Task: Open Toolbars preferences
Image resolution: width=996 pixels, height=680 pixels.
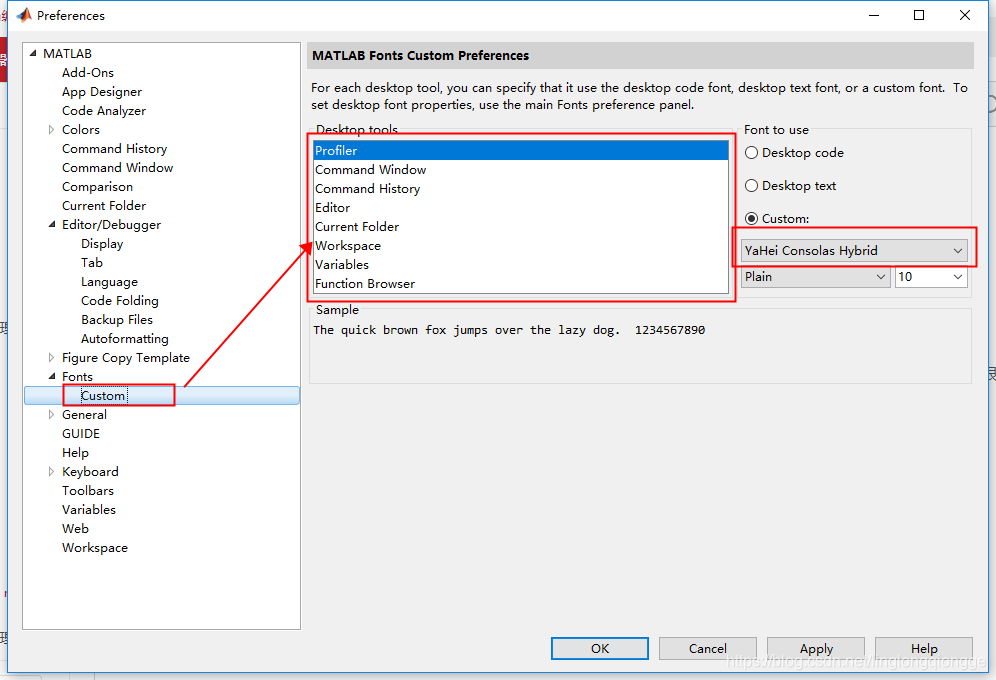Action: (x=88, y=491)
